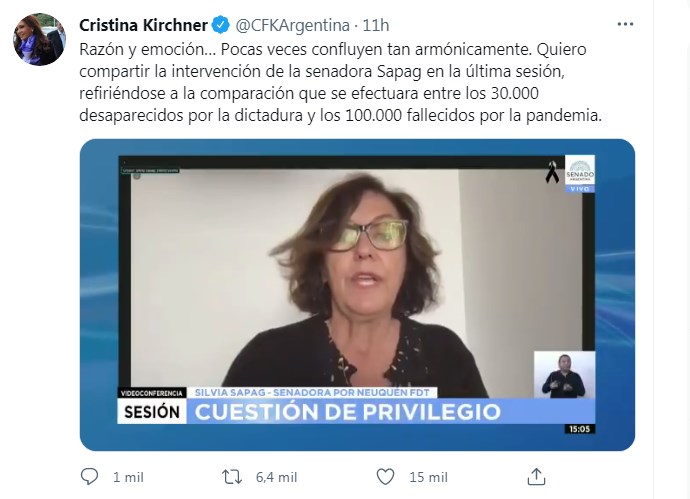This screenshot has width=690, height=499.
Task: Open the @CFKArgentina handle link
Action: (293, 25)
